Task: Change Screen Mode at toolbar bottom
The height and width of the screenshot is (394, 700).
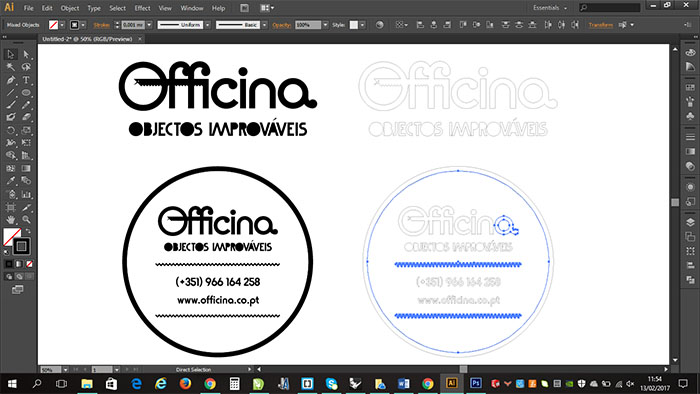Action: [x=17, y=290]
